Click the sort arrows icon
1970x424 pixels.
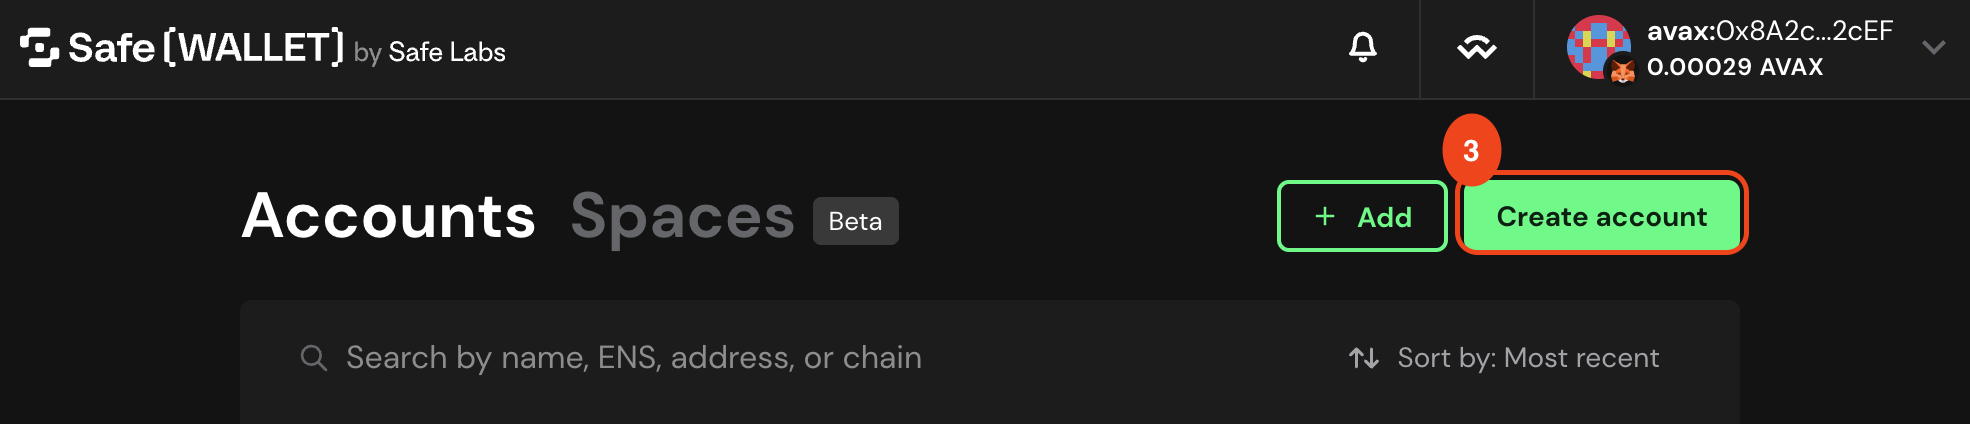pos(1364,358)
